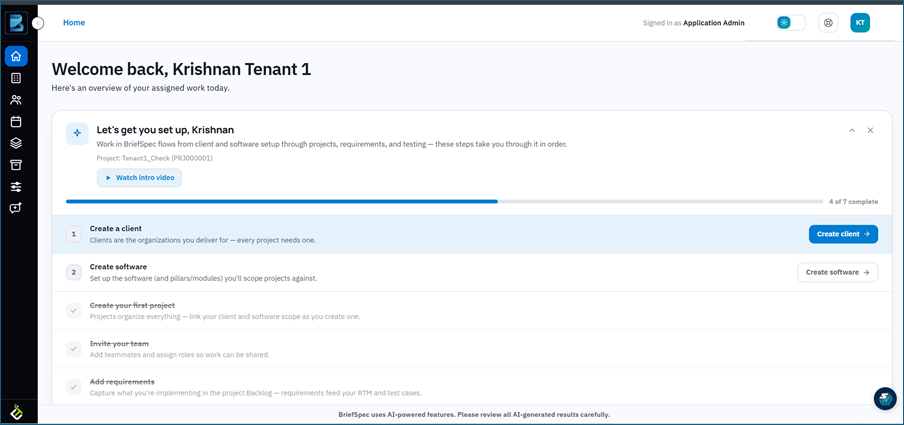The width and height of the screenshot is (904, 425).
Task: Open the Home icon in the sidebar
Action: coord(16,56)
